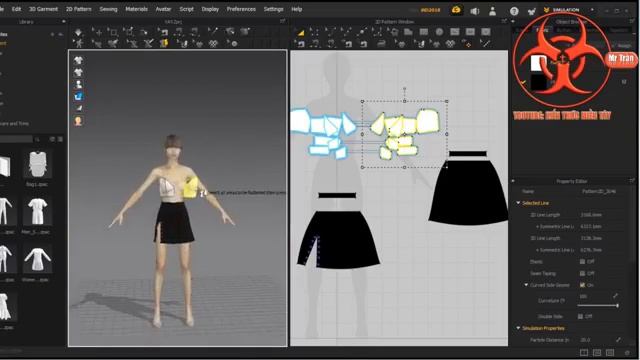Pop out the Property Editor panel

(632, 181)
